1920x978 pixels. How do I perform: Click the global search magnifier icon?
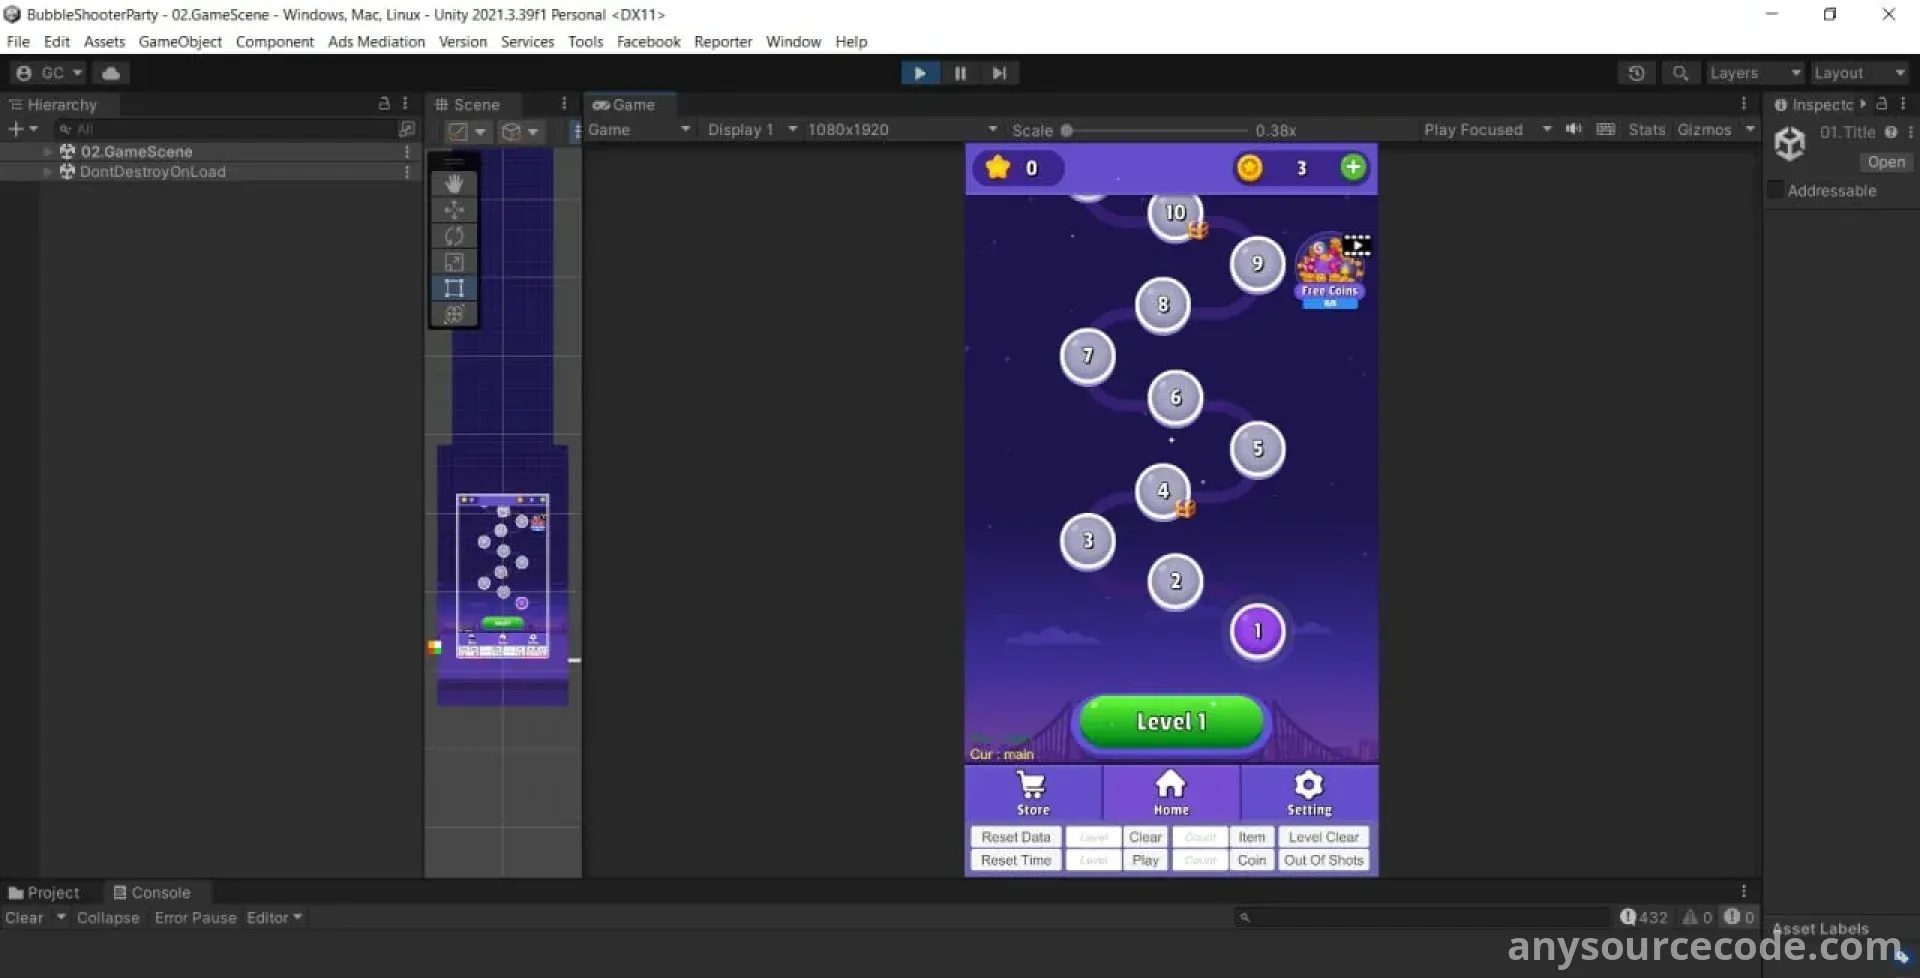click(x=1680, y=73)
